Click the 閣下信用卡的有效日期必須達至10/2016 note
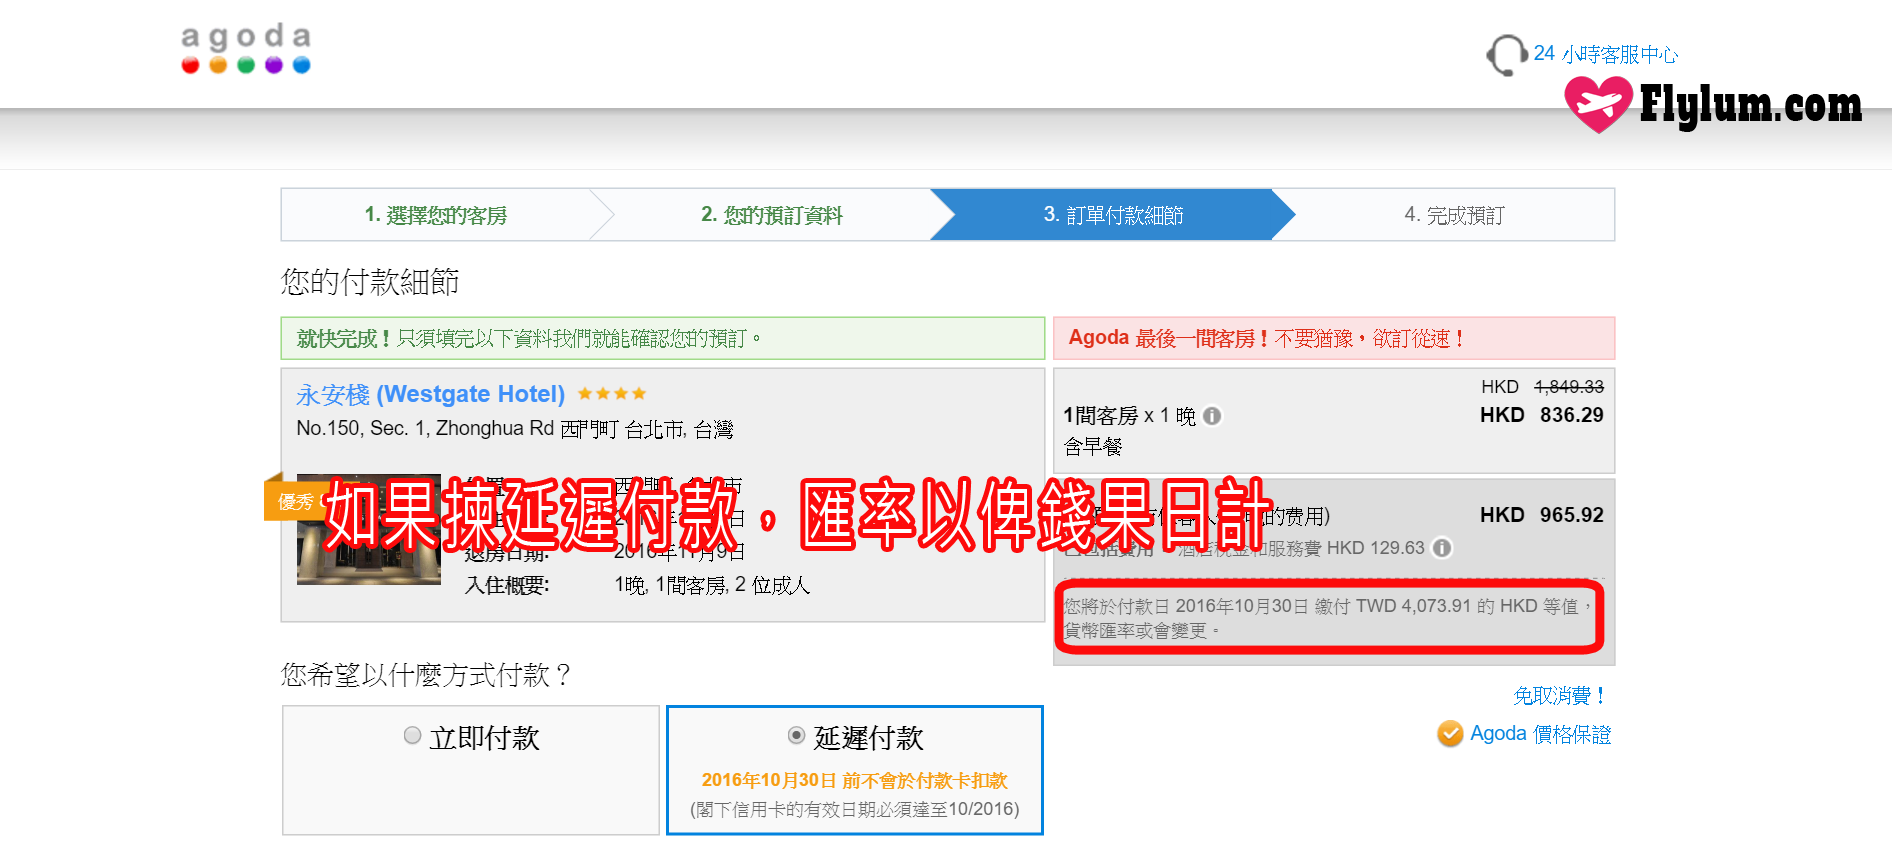Image resolution: width=1892 pixels, height=848 pixels. point(854,810)
